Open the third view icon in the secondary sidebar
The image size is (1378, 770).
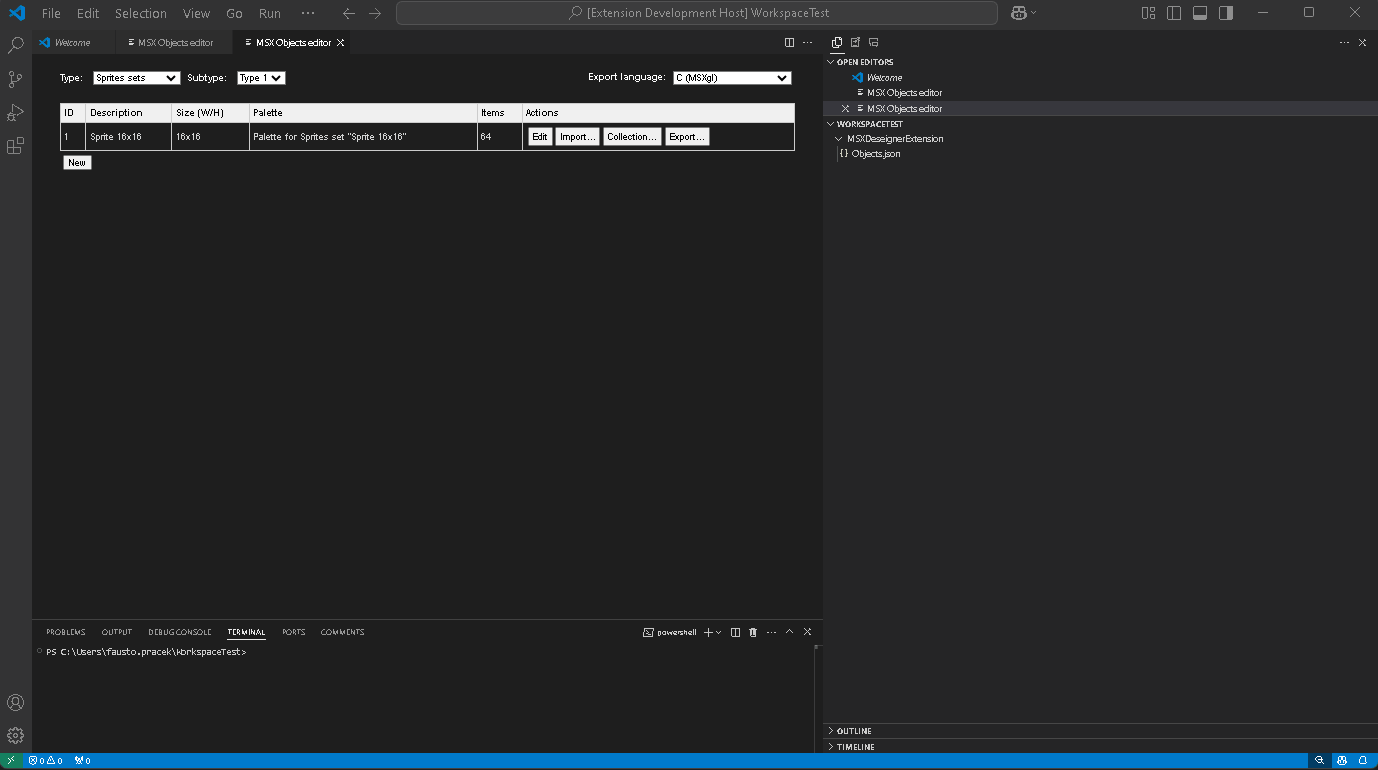[873, 43]
